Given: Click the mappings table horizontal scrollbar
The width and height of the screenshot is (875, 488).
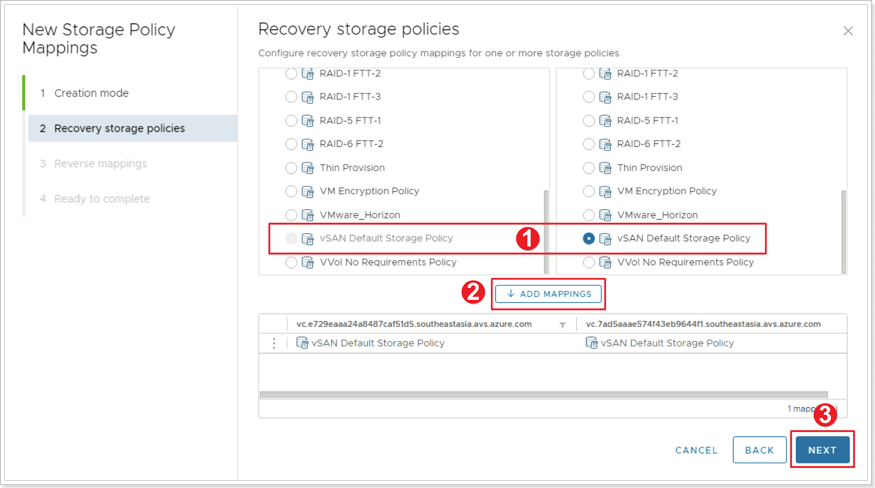Looking at the screenshot, I should pos(544,395).
